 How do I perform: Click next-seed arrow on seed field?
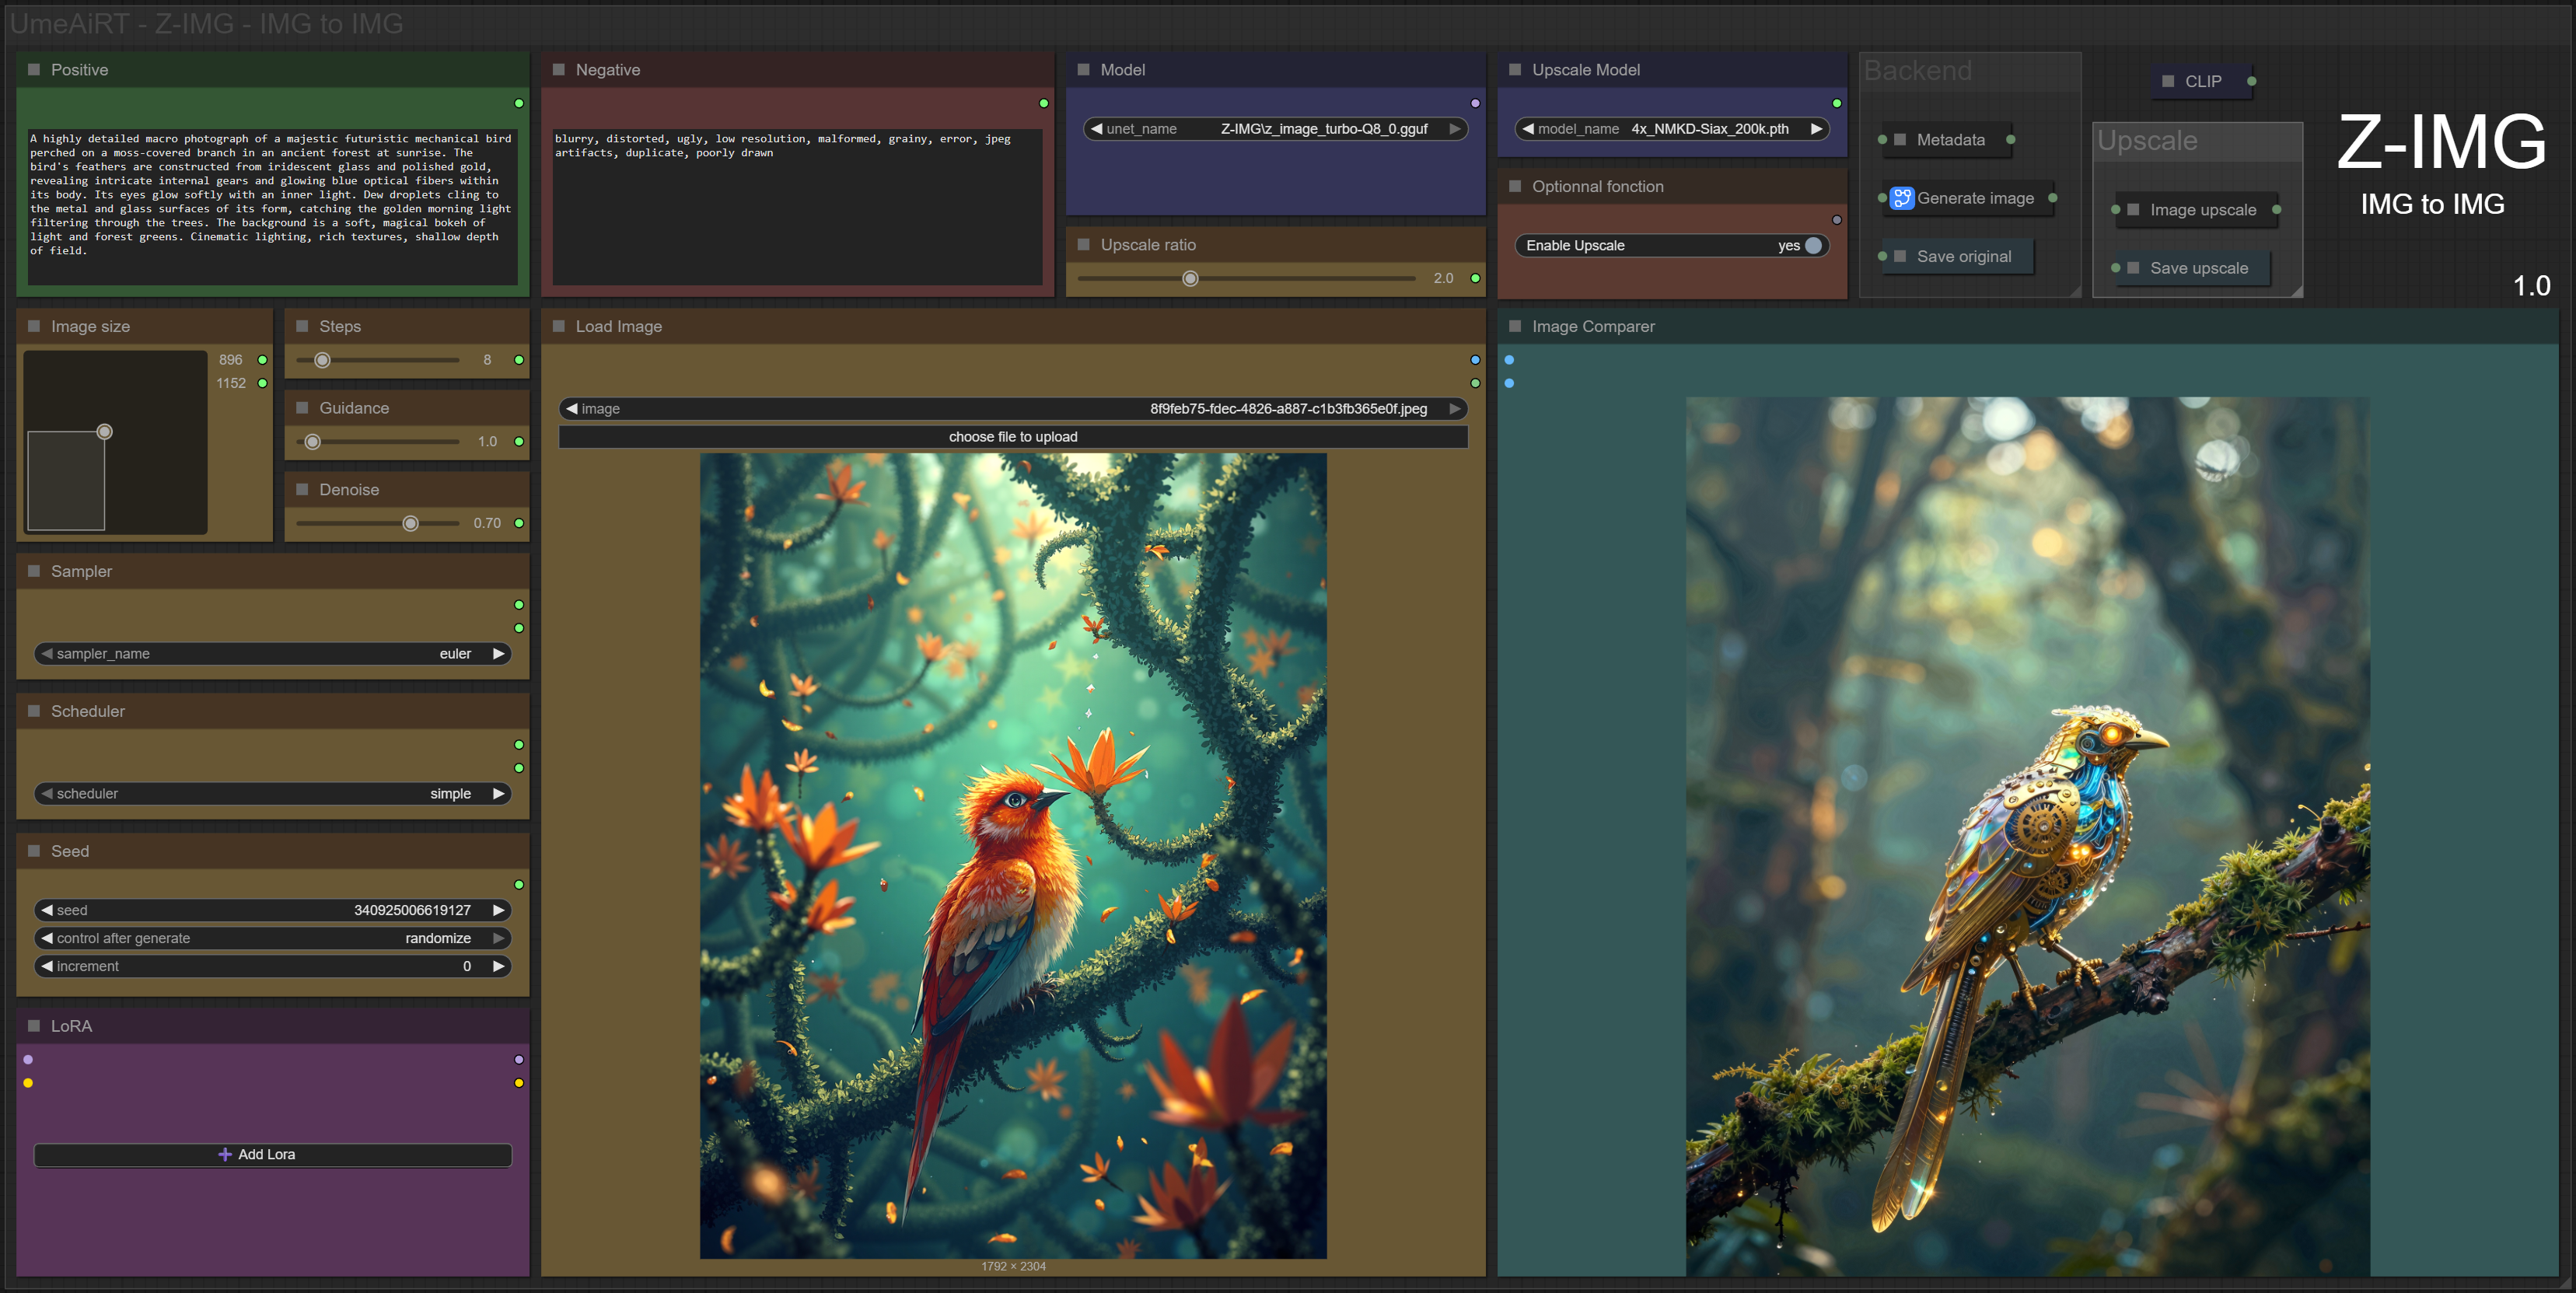(498, 910)
